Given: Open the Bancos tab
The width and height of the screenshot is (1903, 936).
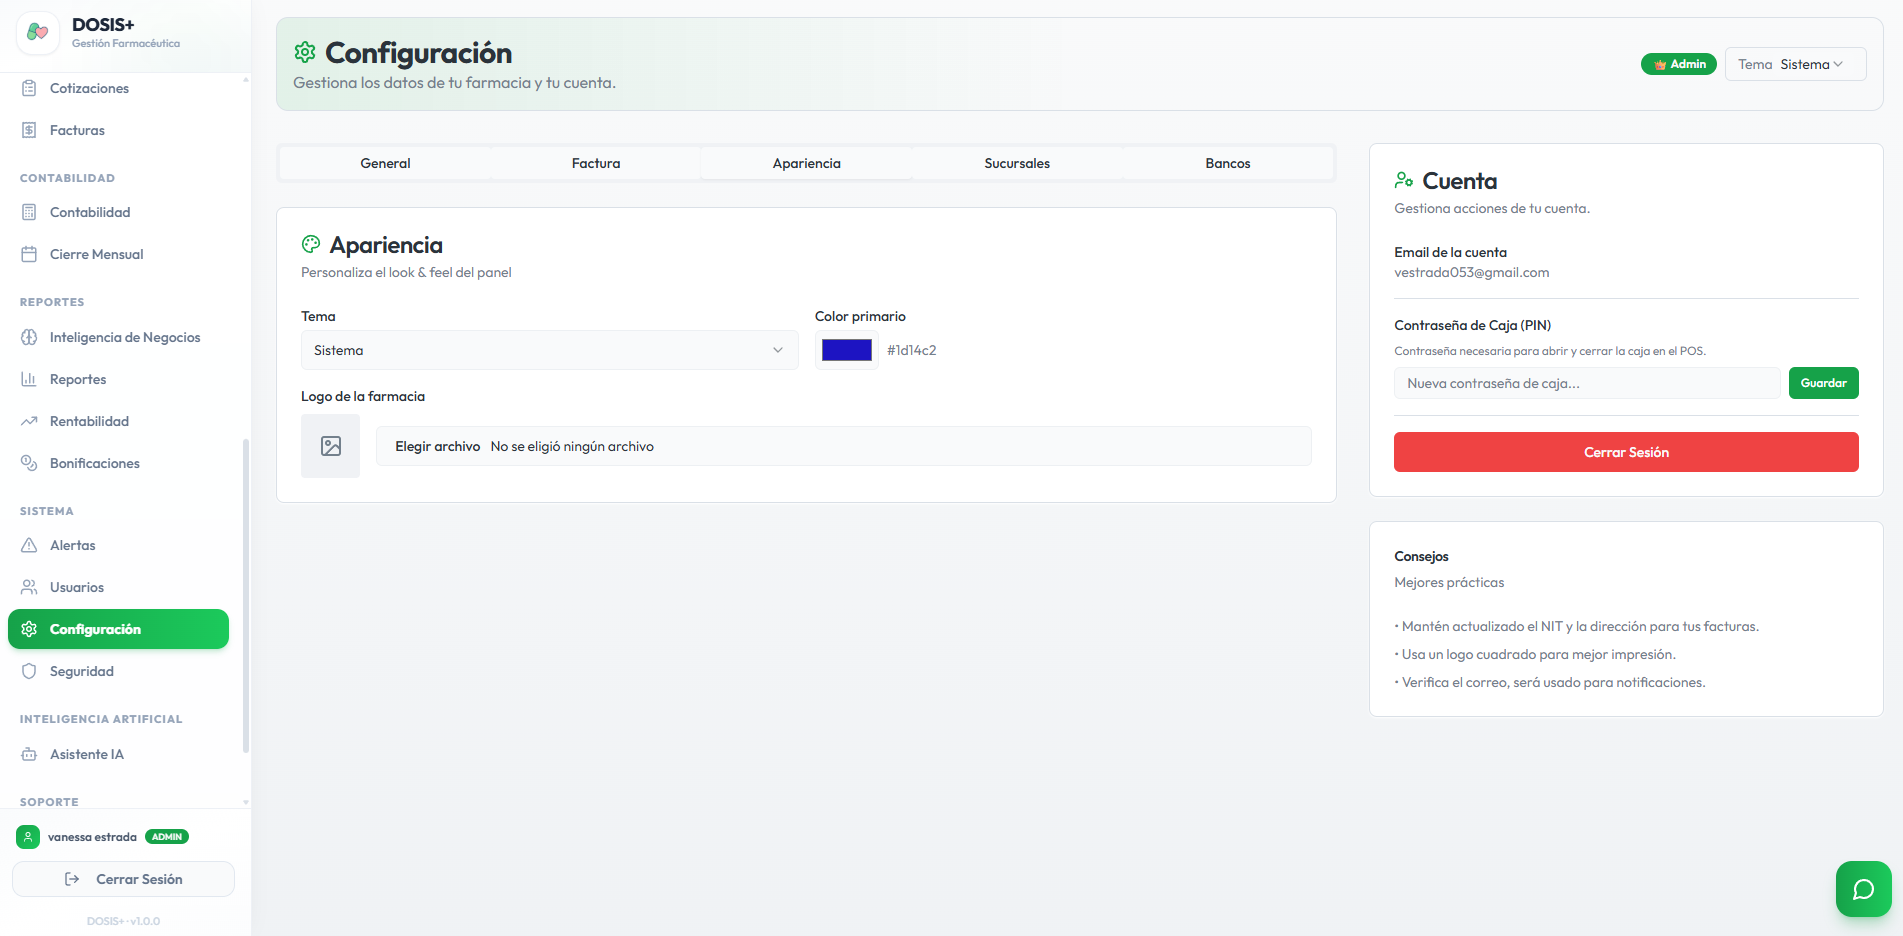Looking at the screenshot, I should coord(1228,163).
